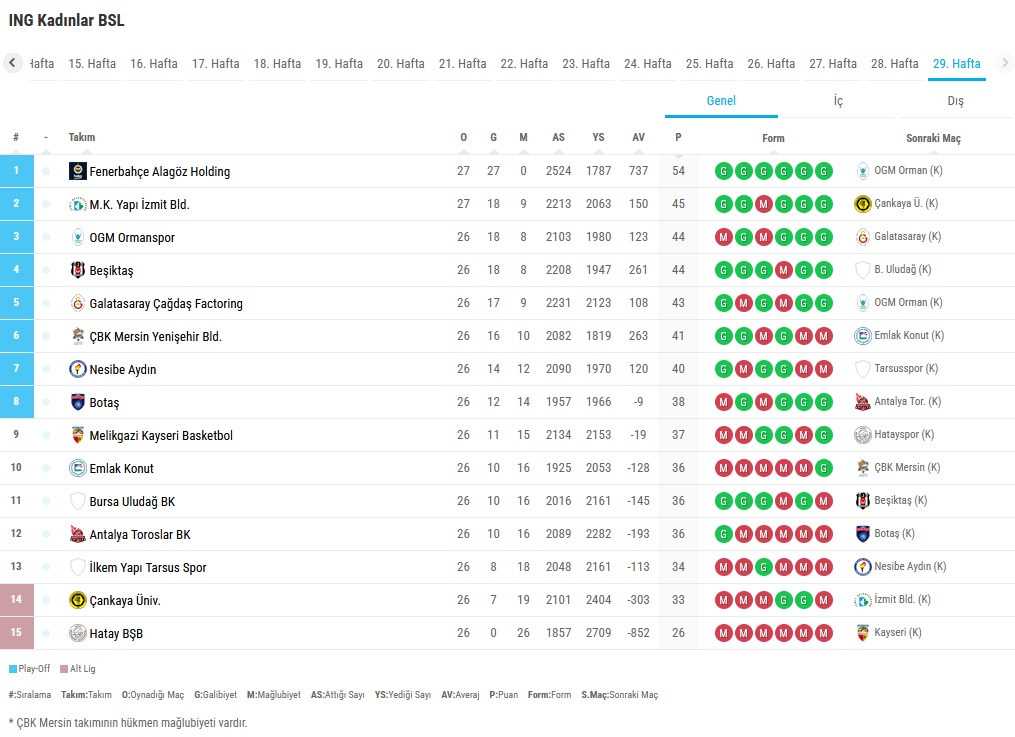The height and width of the screenshot is (737, 1015).
Task: Click the OGM Ormanspor team logo
Action: [78, 237]
